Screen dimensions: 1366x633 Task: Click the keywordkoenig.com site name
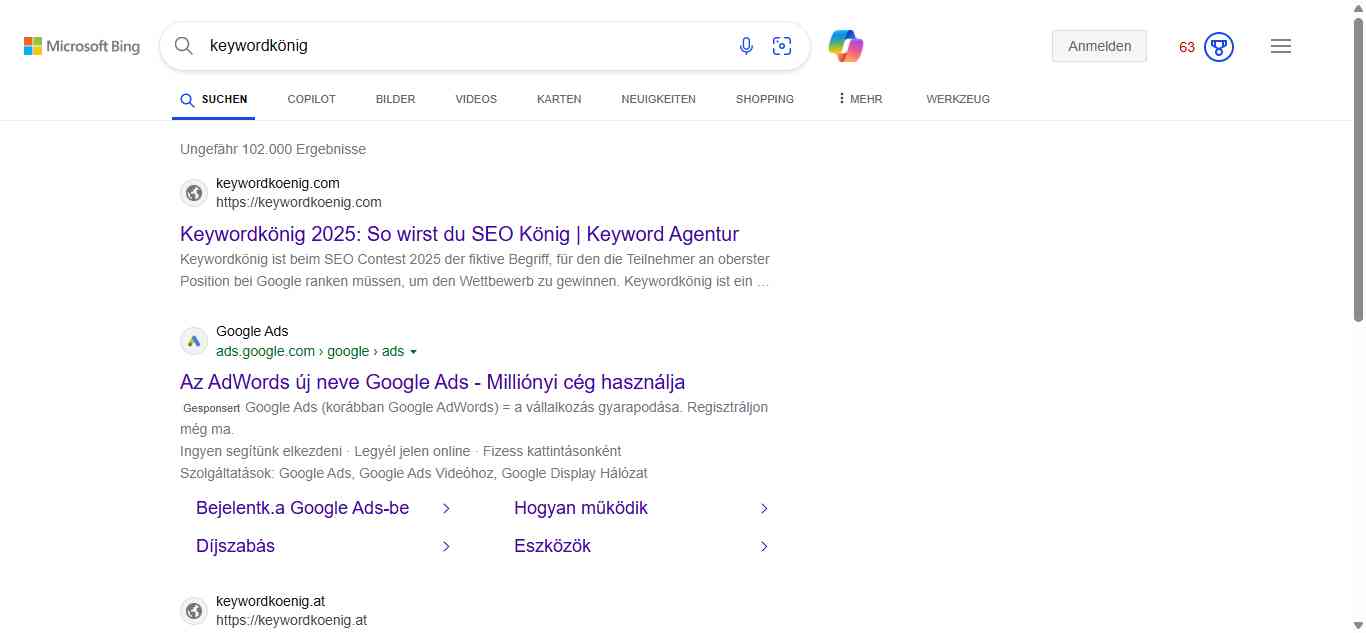[278, 183]
